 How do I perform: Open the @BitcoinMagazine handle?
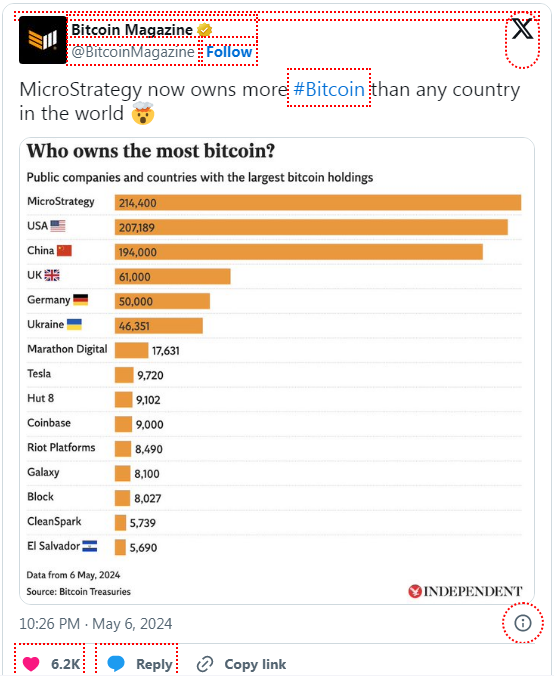click(x=133, y=52)
